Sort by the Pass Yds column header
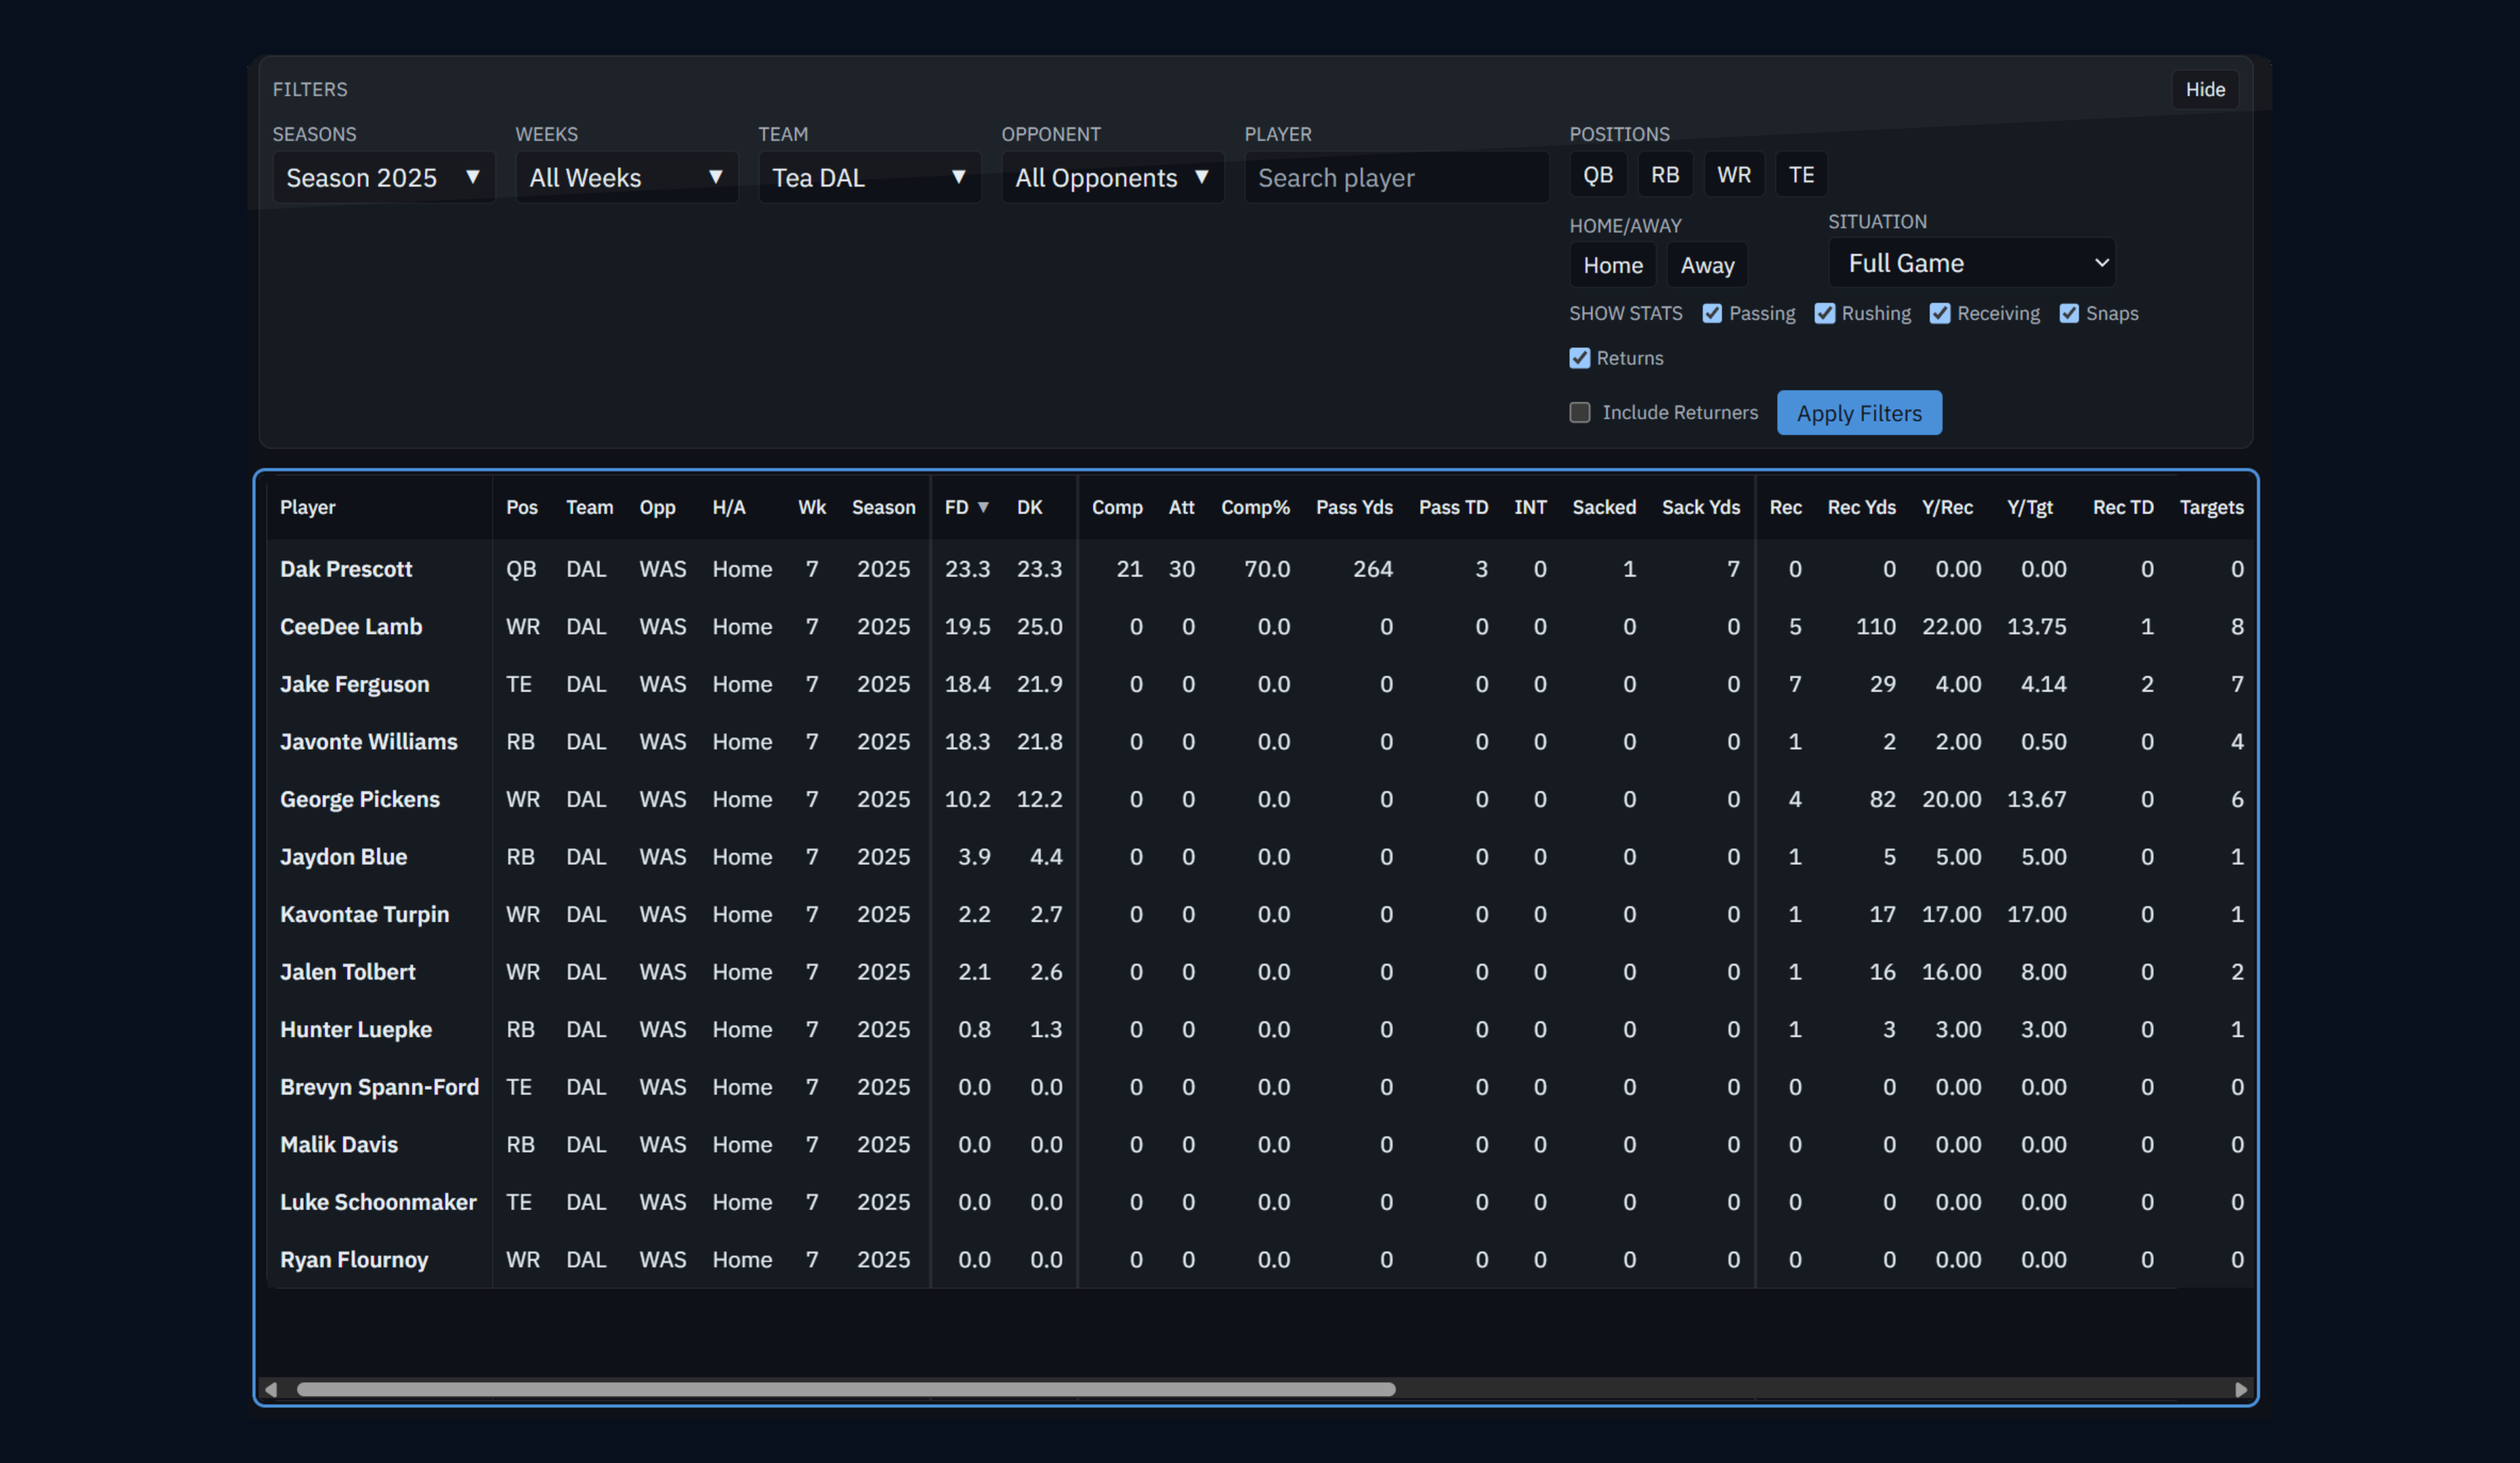Image resolution: width=2520 pixels, height=1463 pixels. tap(1354, 508)
